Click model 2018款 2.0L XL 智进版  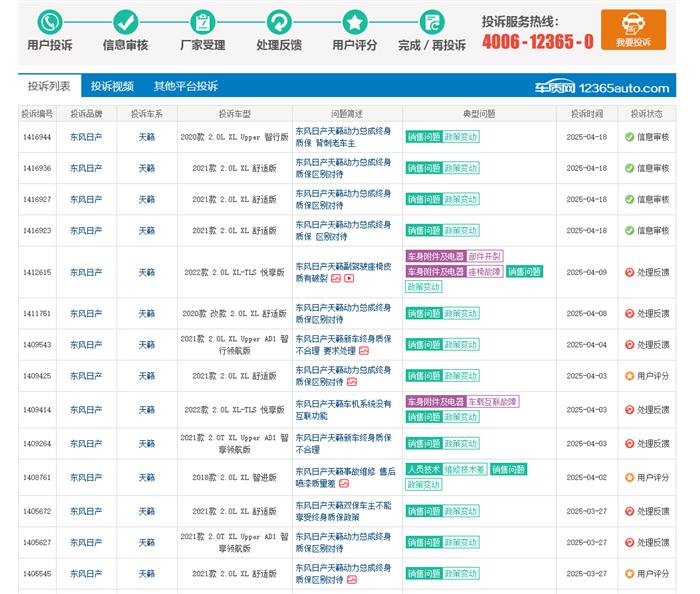234,478
